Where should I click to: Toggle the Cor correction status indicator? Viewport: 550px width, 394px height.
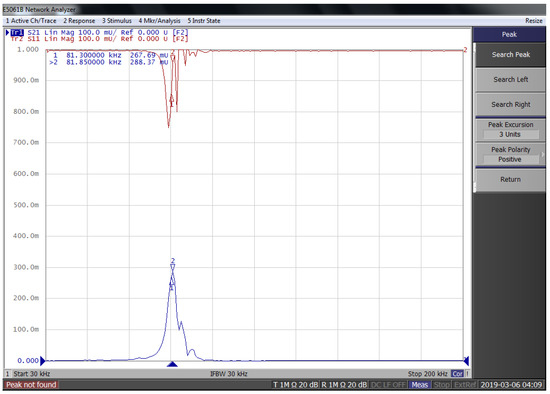(457, 374)
